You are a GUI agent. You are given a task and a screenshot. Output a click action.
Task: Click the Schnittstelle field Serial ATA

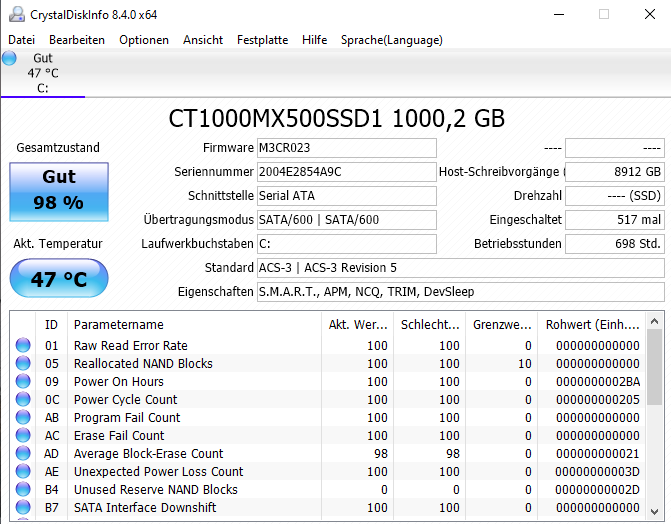(347, 196)
